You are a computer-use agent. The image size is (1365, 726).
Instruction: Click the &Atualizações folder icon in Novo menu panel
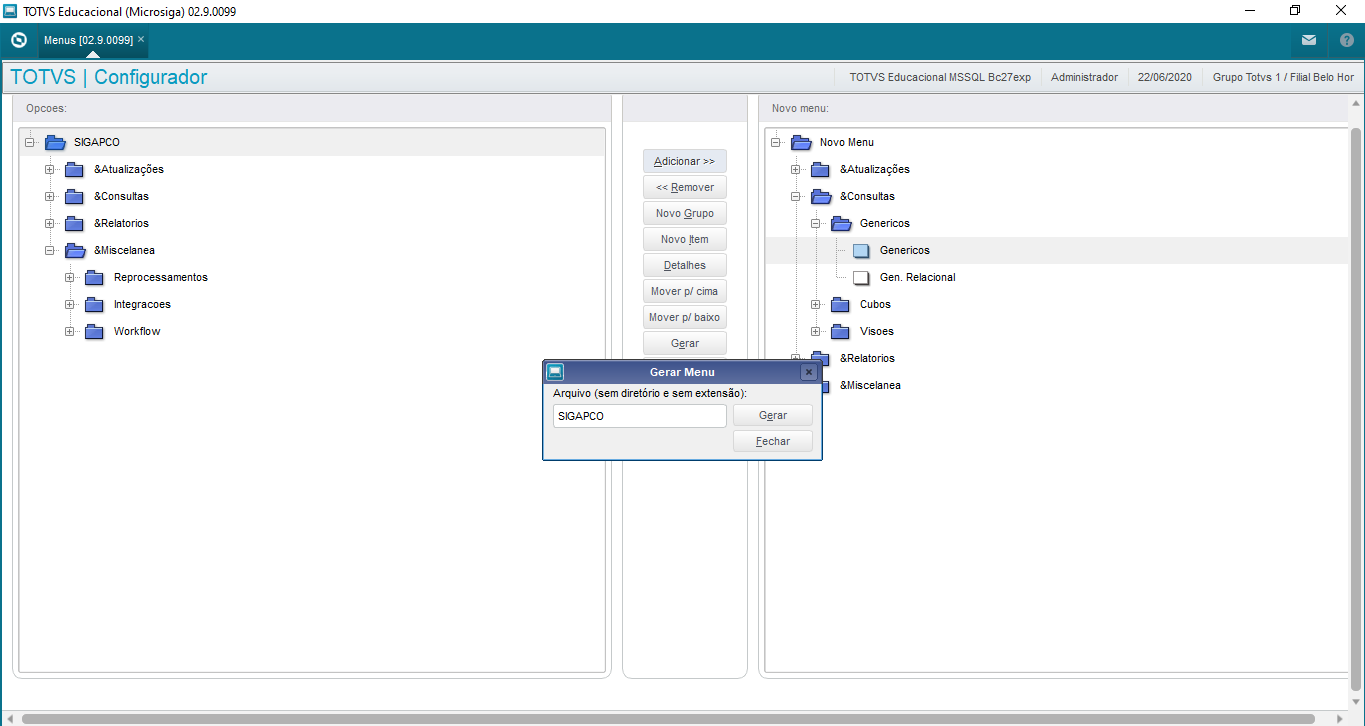[821, 169]
